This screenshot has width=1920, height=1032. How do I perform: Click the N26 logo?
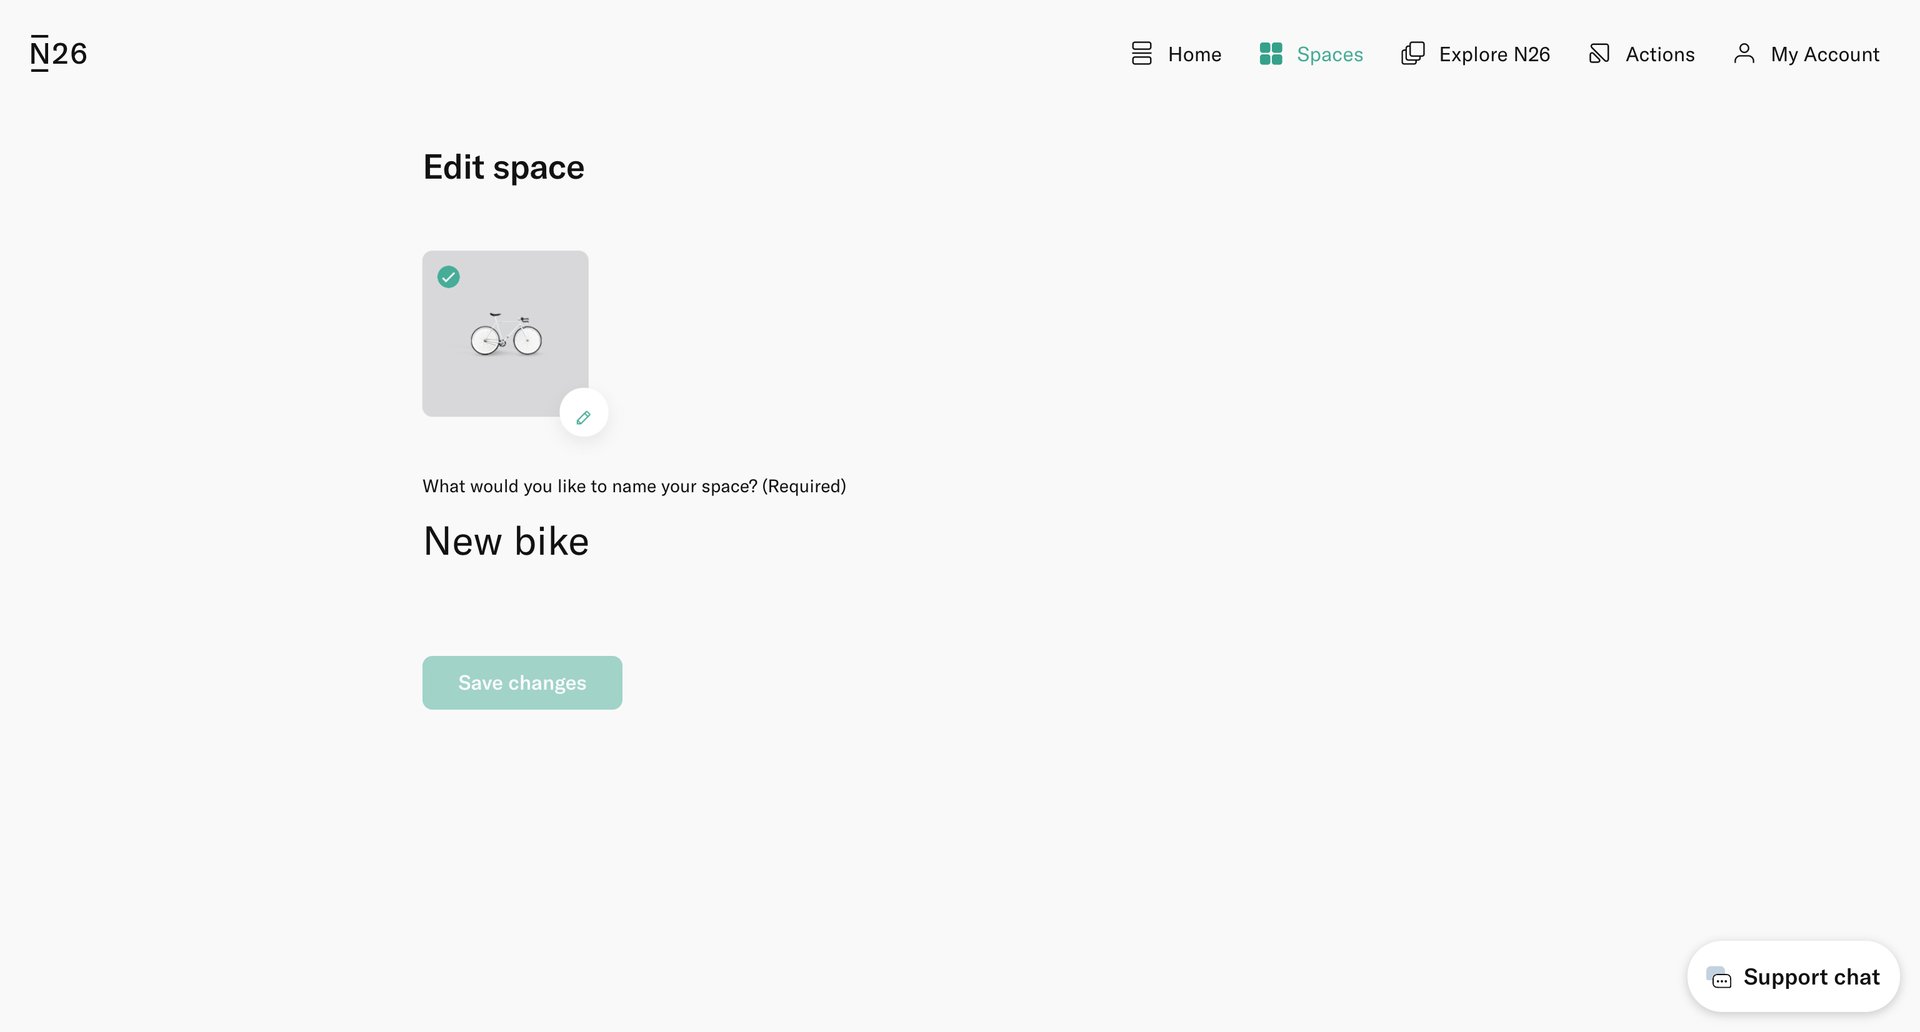tap(57, 52)
